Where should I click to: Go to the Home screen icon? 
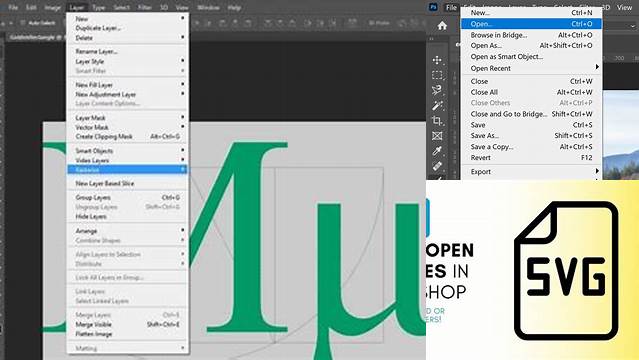(442, 26)
